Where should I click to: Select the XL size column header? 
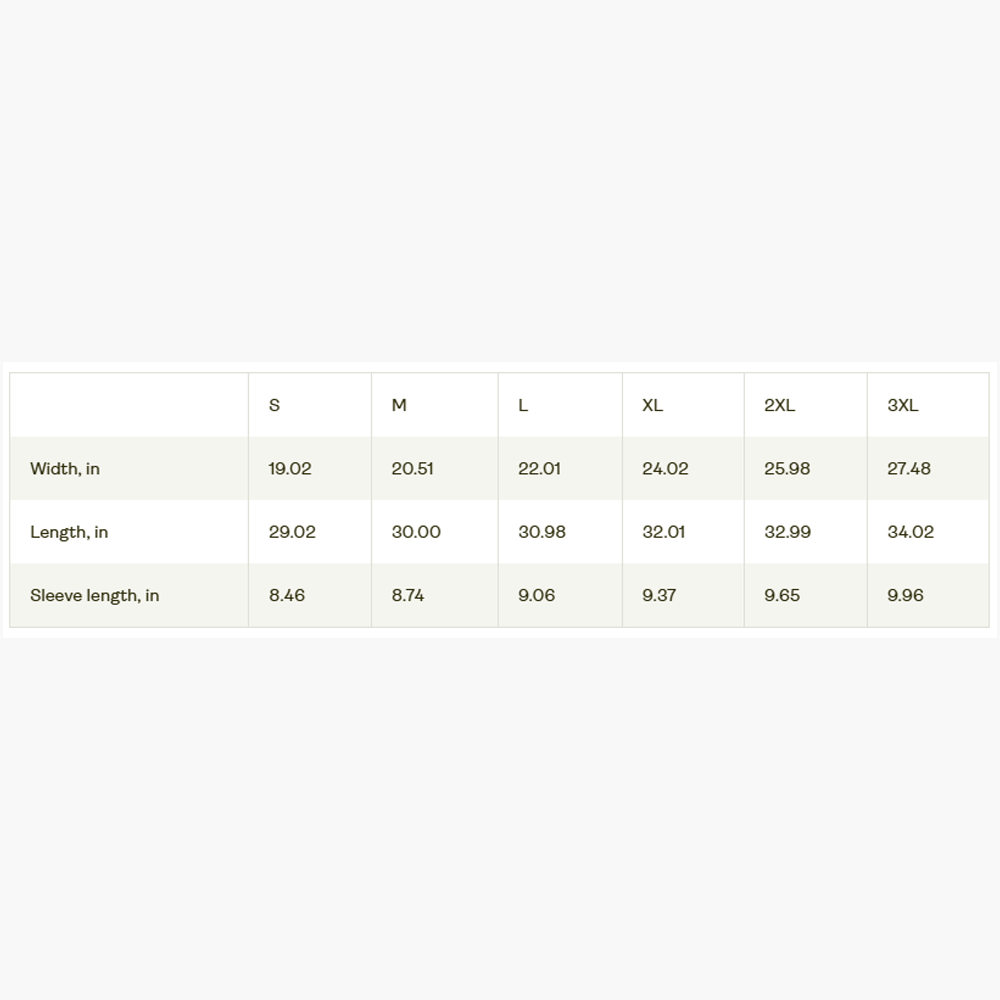point(652,405)
